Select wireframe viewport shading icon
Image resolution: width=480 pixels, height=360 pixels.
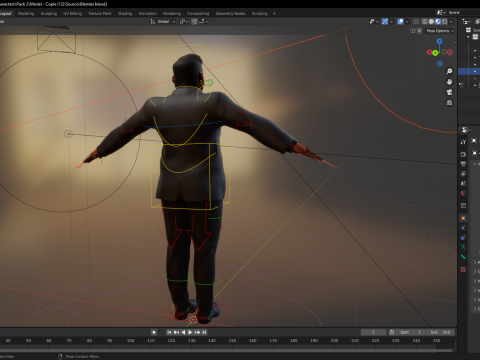pyautogui.click(x=425, y=21)
